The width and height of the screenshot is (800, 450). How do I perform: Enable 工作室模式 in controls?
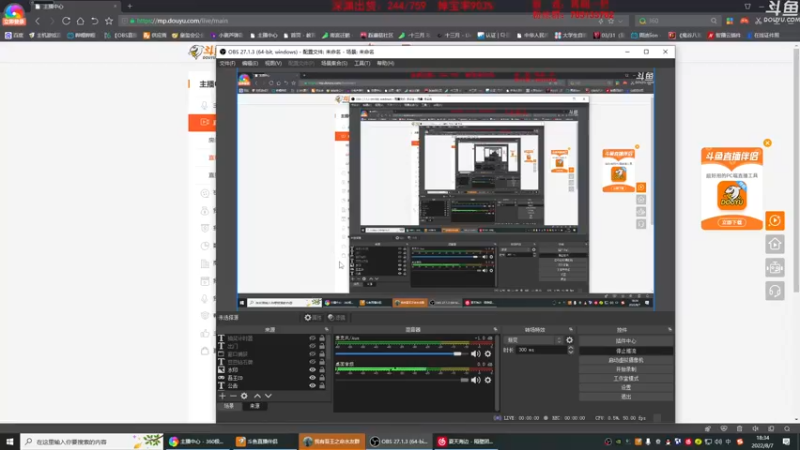(x=626, y=378)
